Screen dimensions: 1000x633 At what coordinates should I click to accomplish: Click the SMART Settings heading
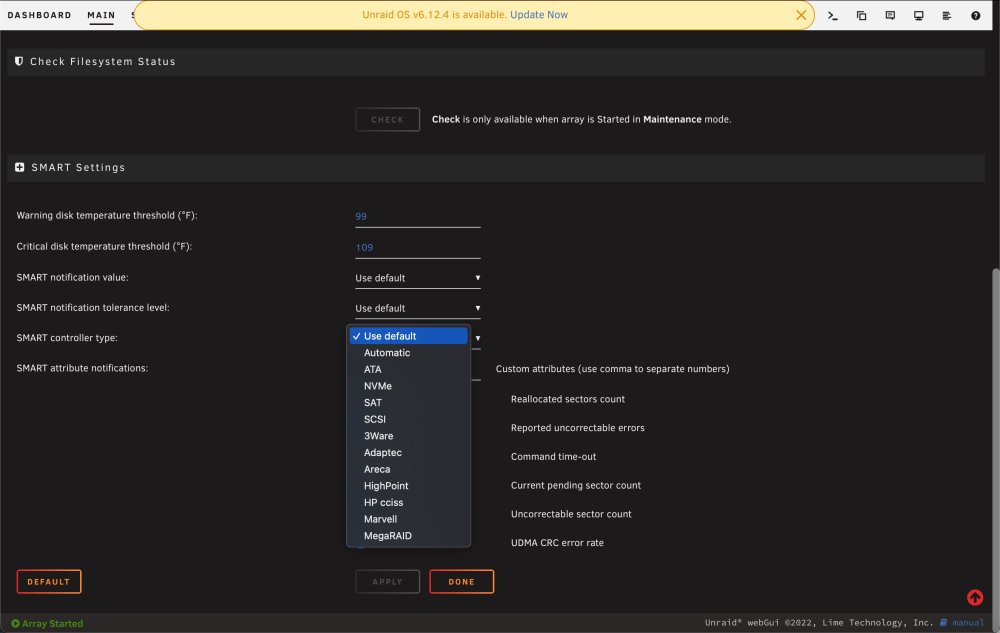[x=78, y=167]
